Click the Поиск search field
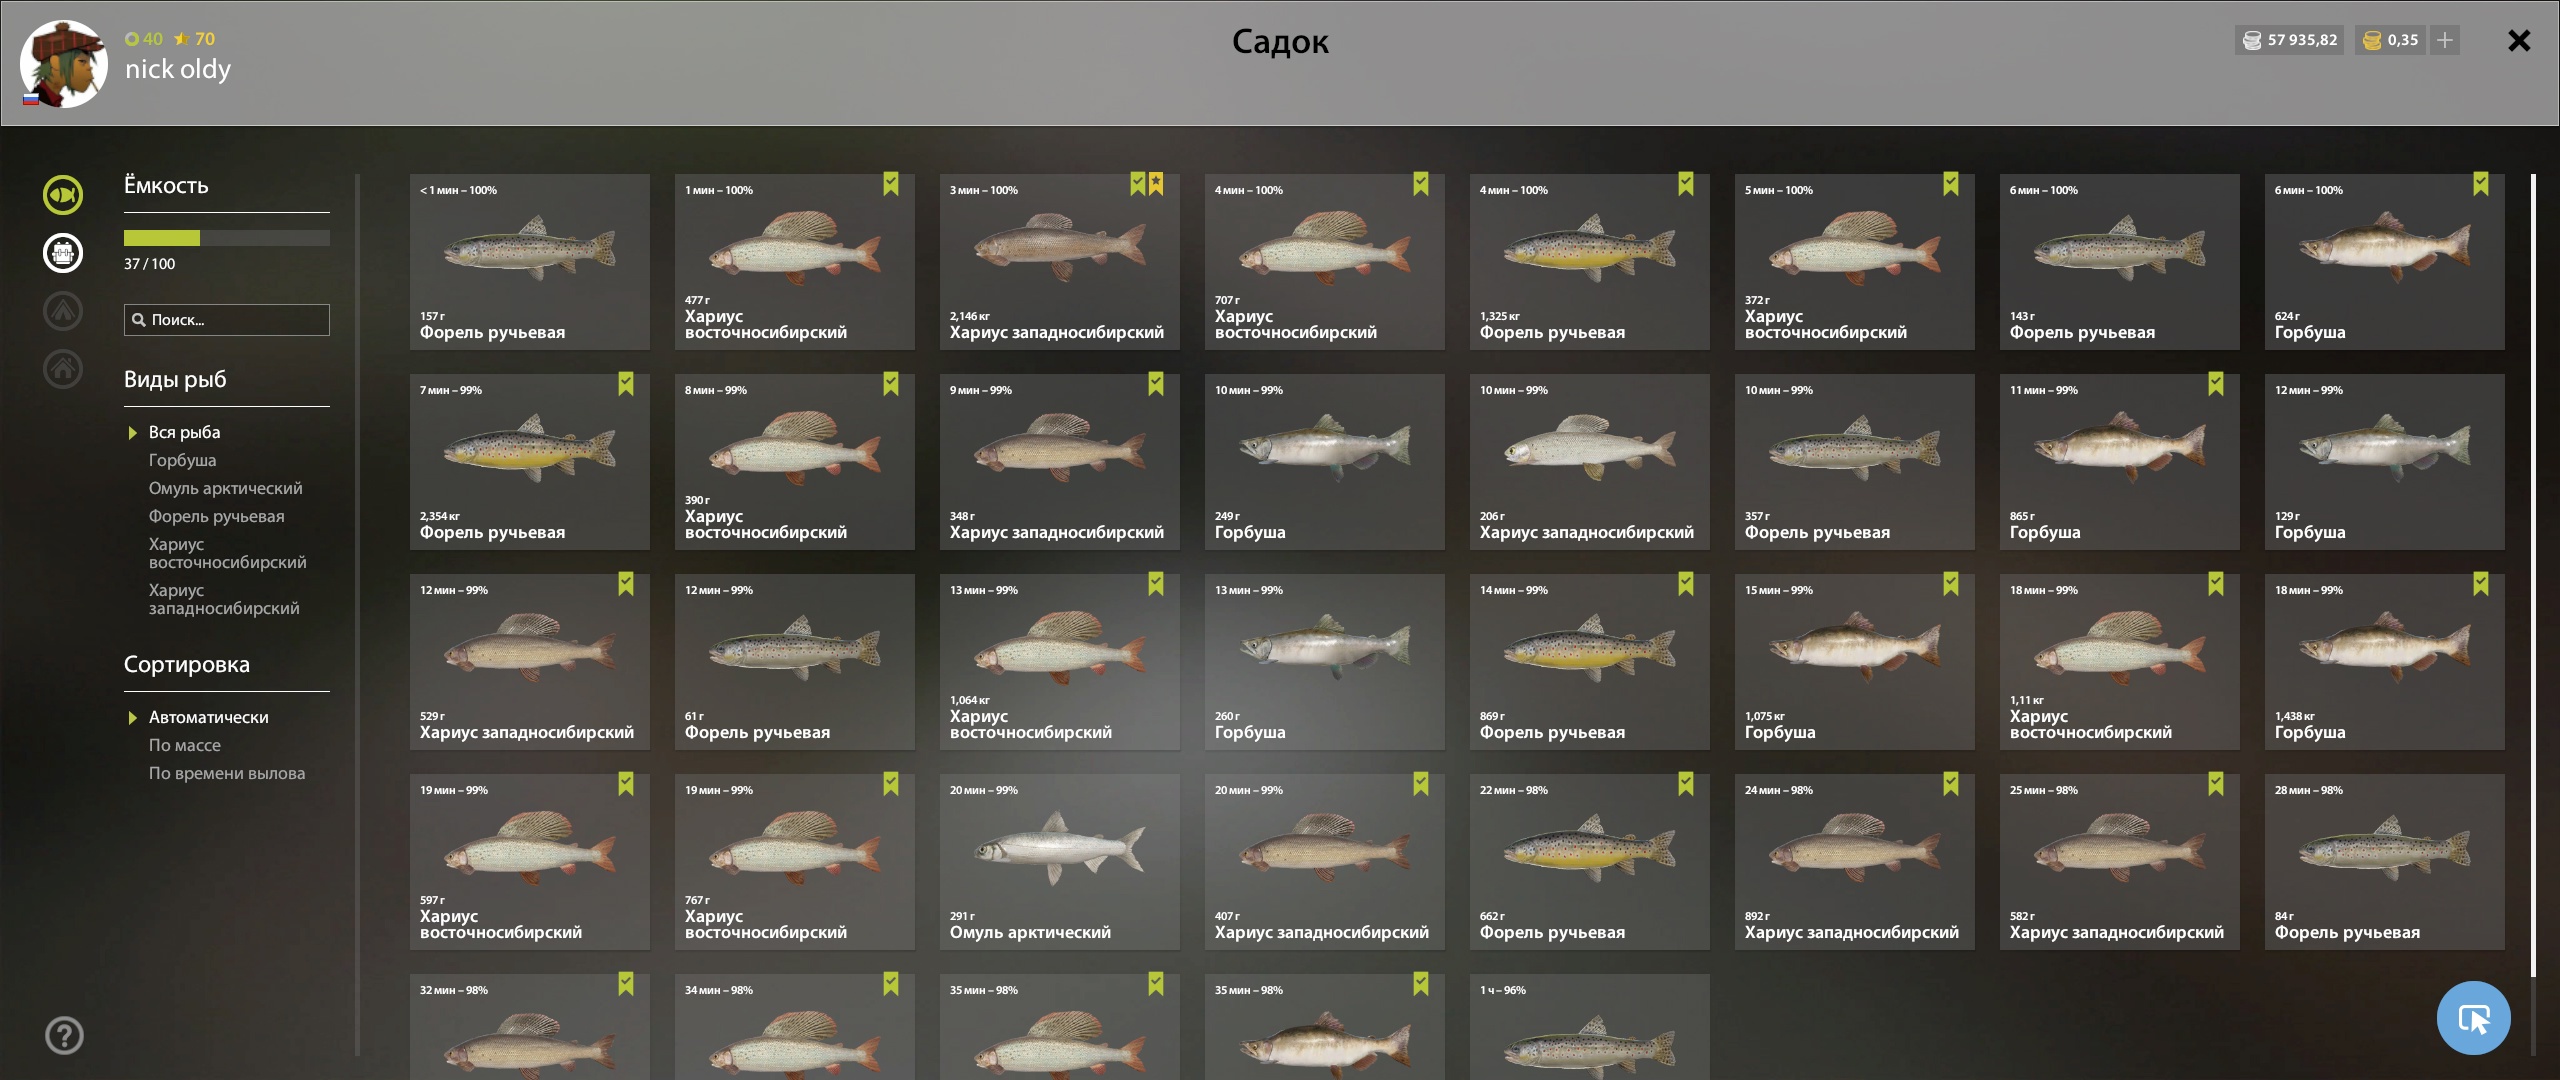 tap(227, 320)
